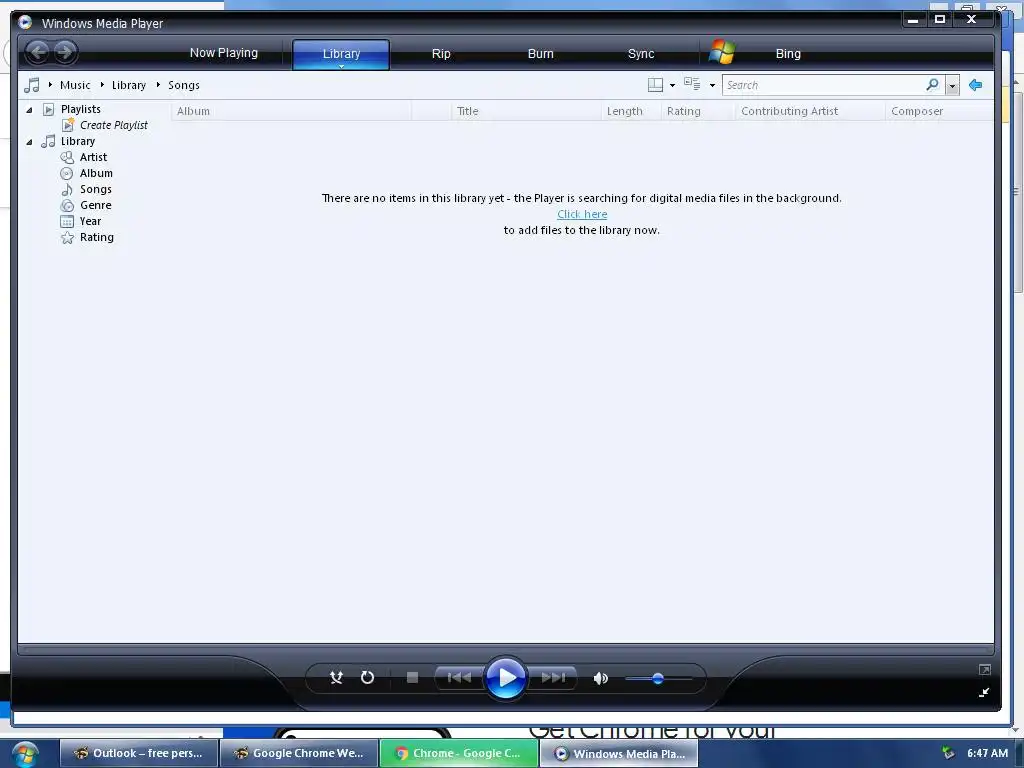Click the view options icon
The width and height of the screenshot is (1024, 768).
(692, 84)
